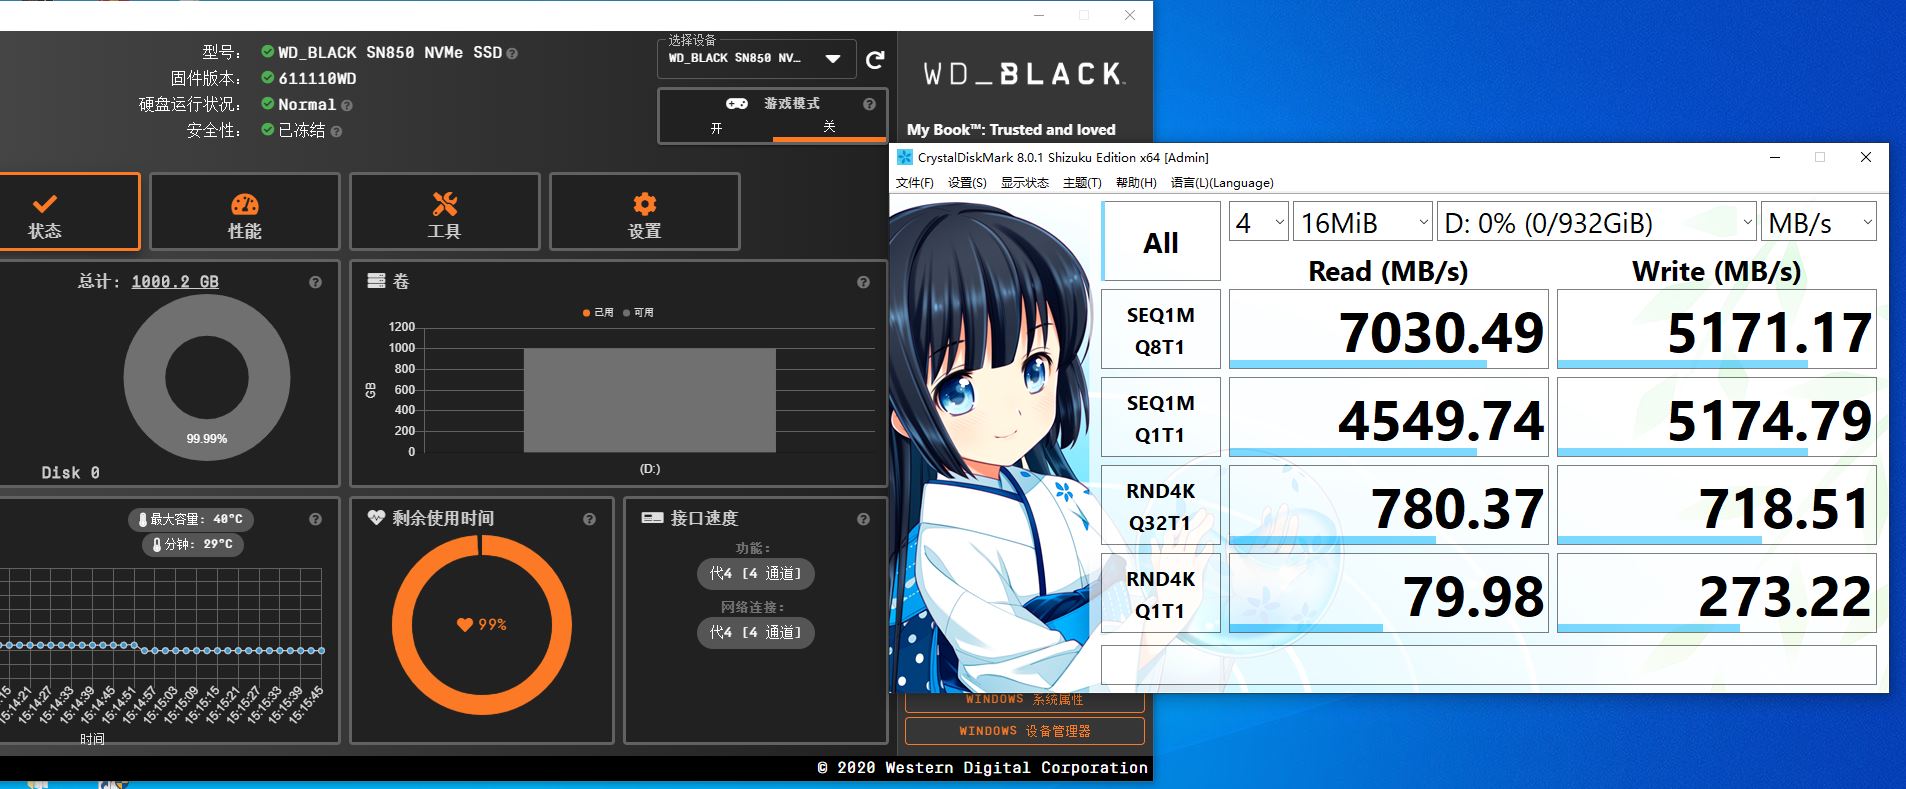Viewport: 1906px width, 789px height.
Task: Click the D: volume bar in chart
Action: (650, 400)
